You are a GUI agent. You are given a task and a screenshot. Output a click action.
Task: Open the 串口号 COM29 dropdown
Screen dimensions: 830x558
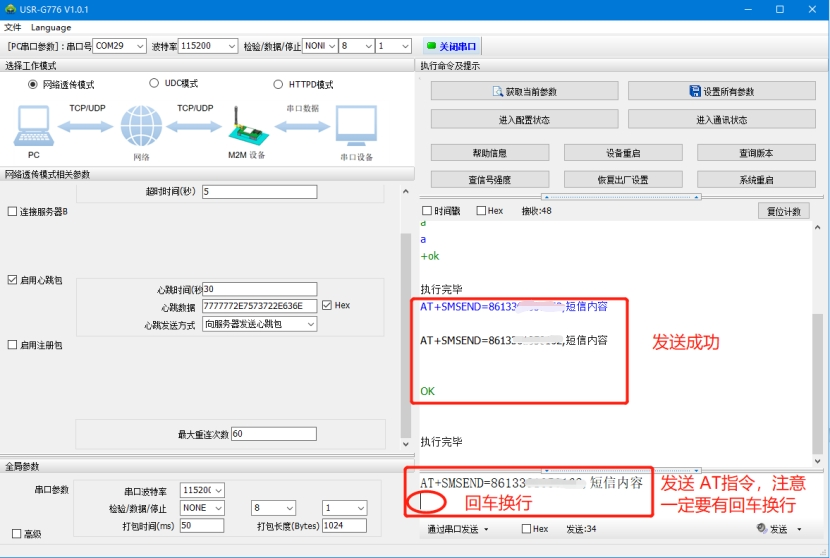click(x=120, y=46)
